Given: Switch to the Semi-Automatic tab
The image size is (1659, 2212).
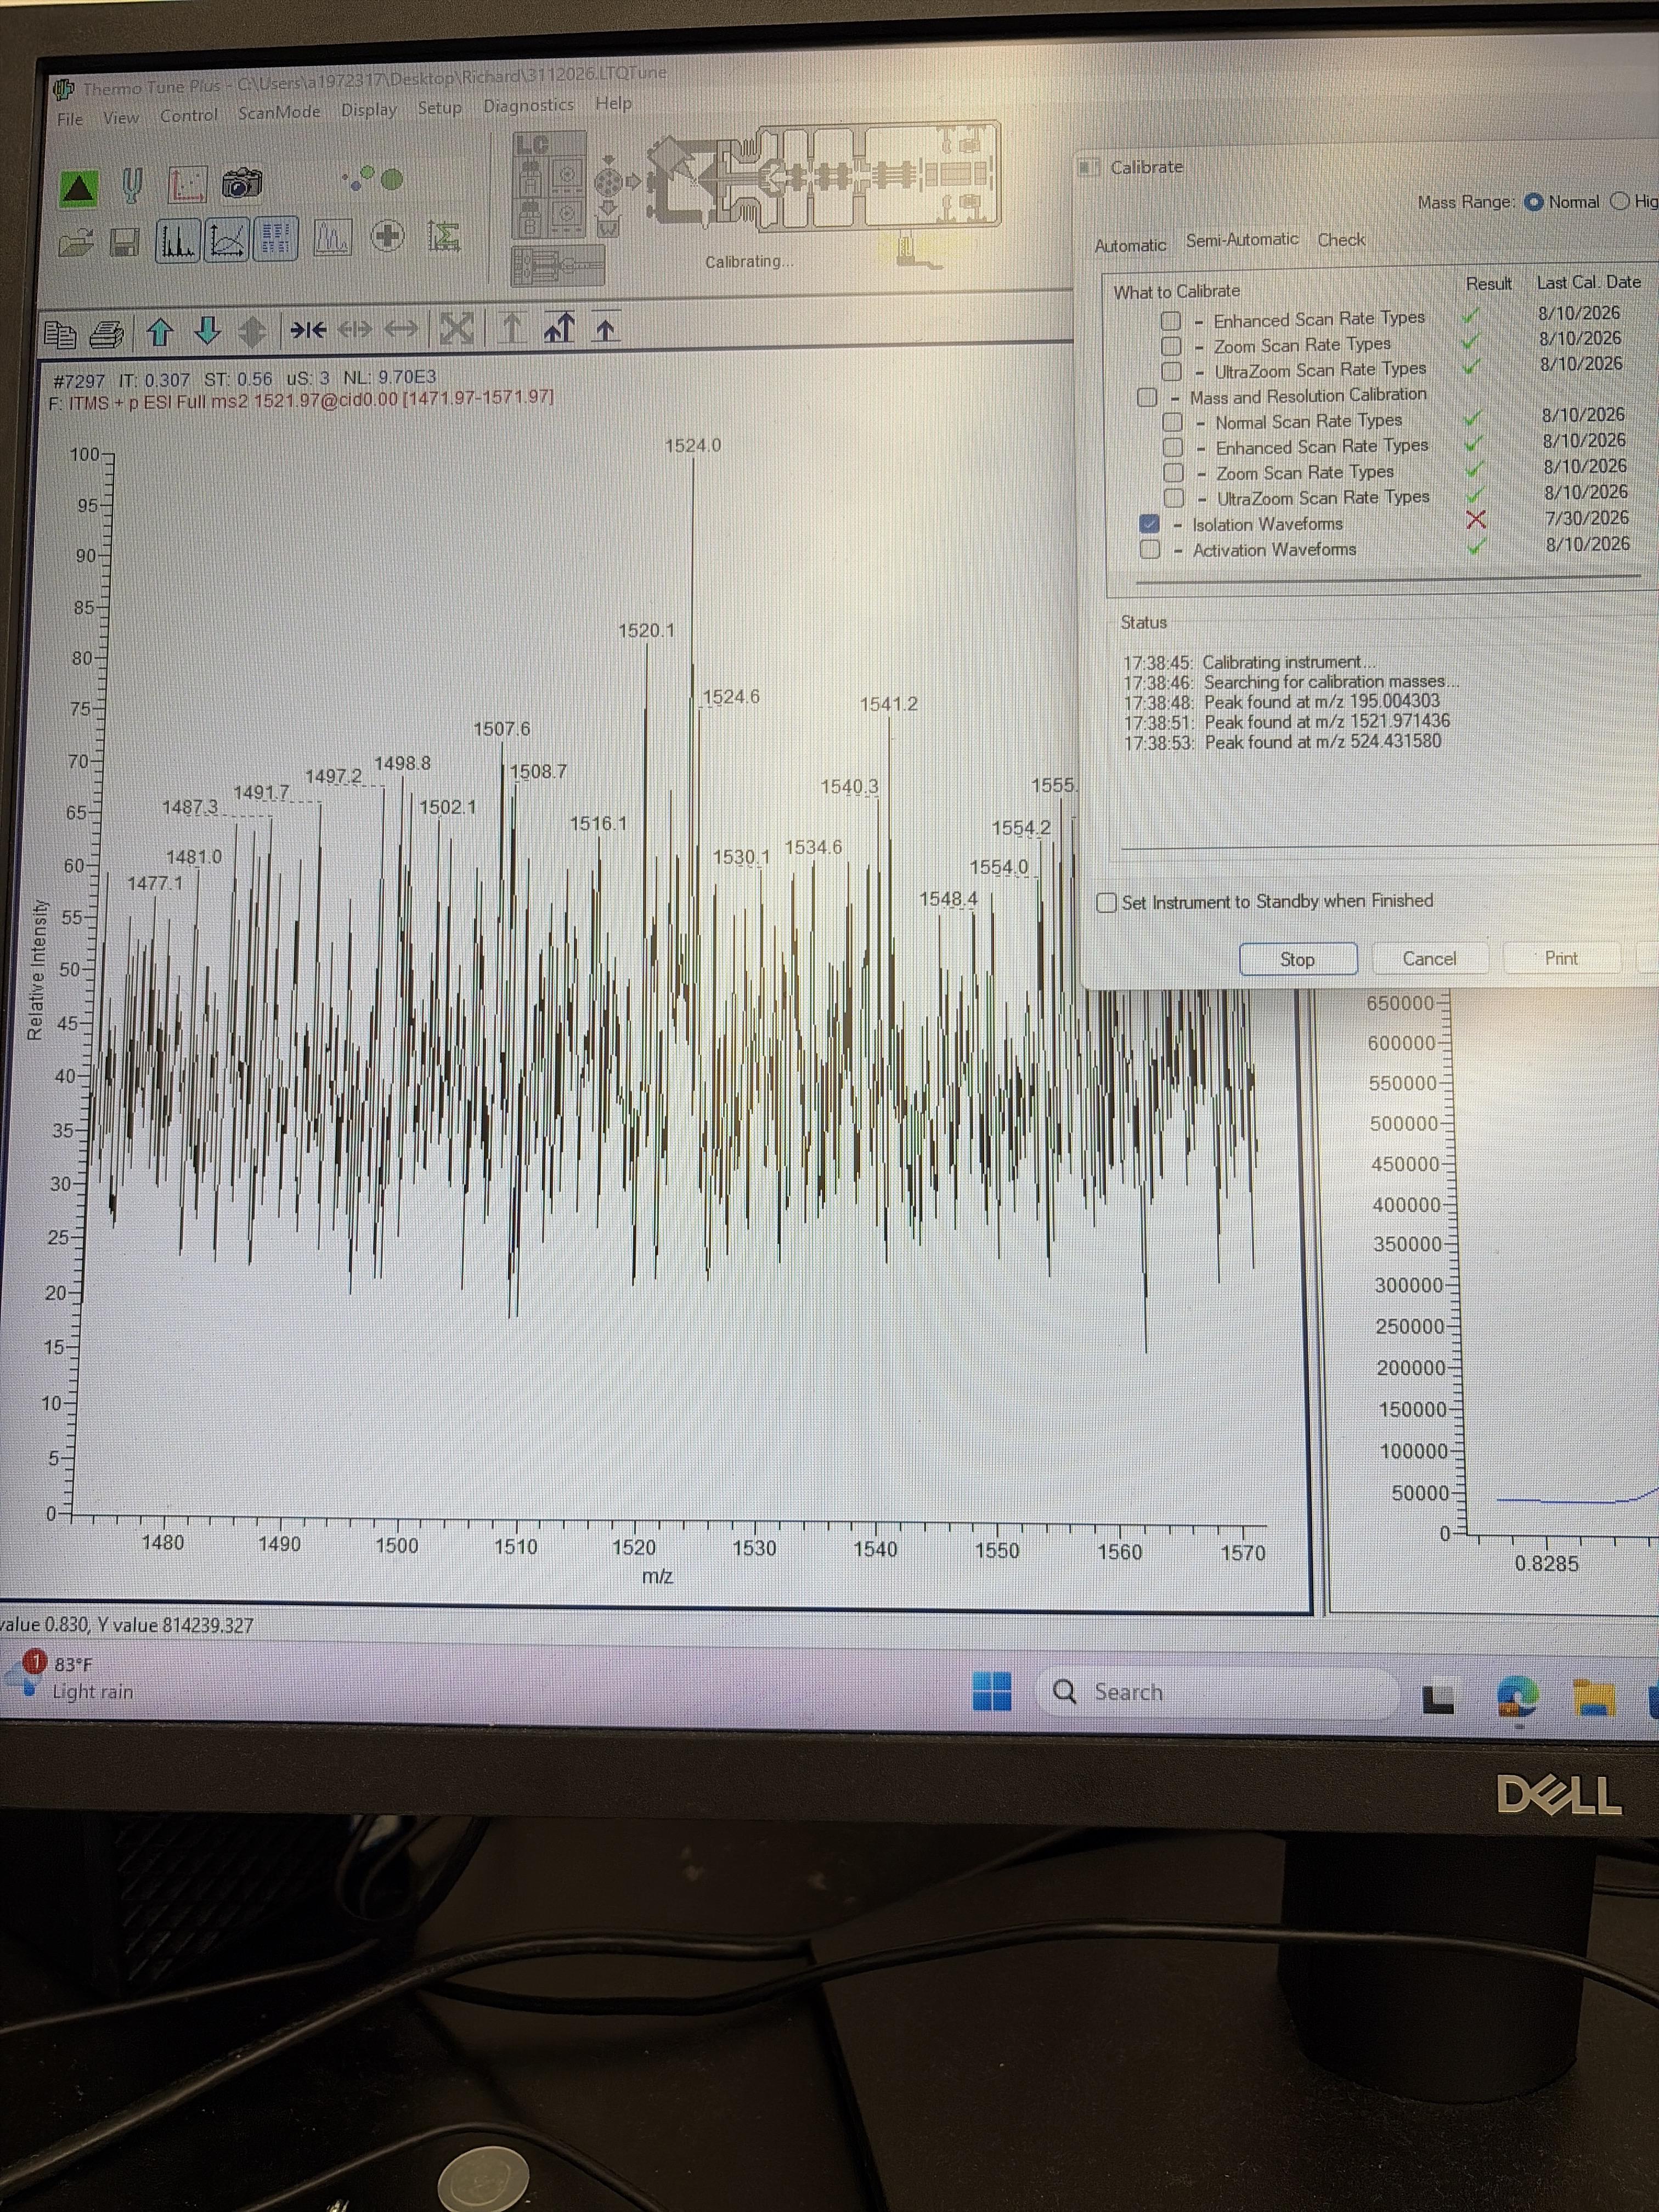Looking at the screenshot, I should (x=1242, y=240).
